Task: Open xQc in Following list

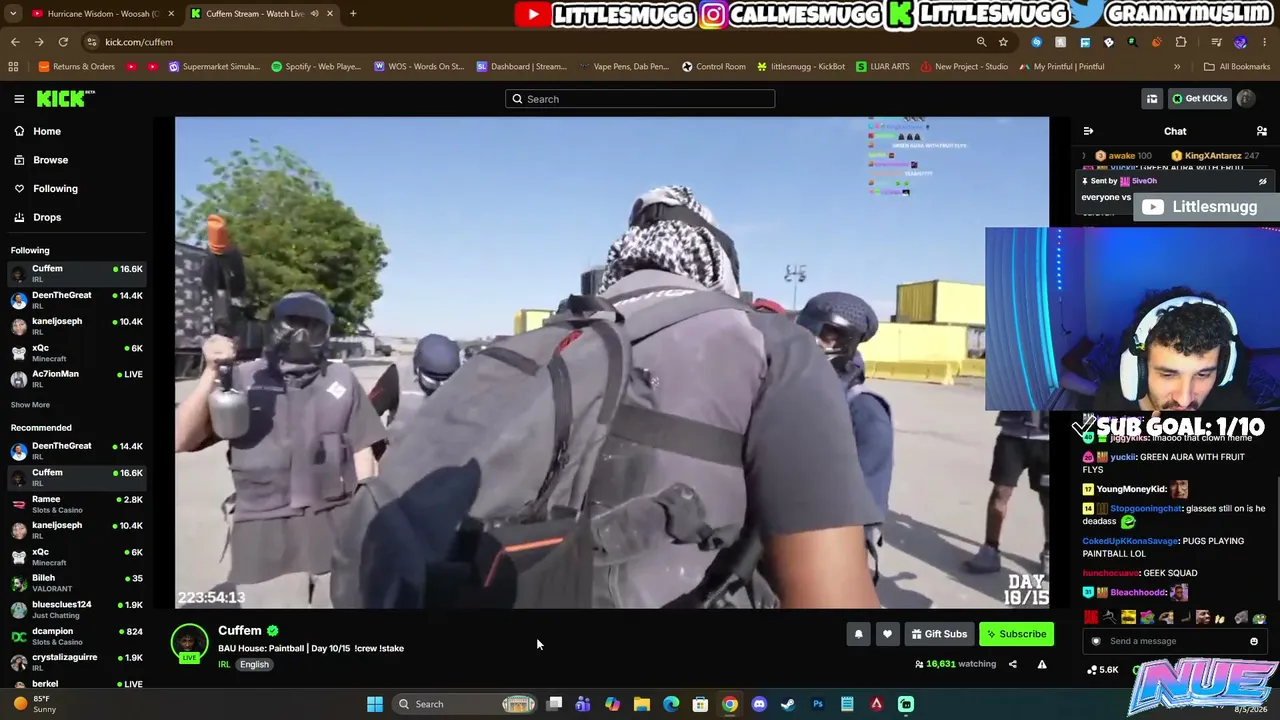Action: tap(77, 352)
